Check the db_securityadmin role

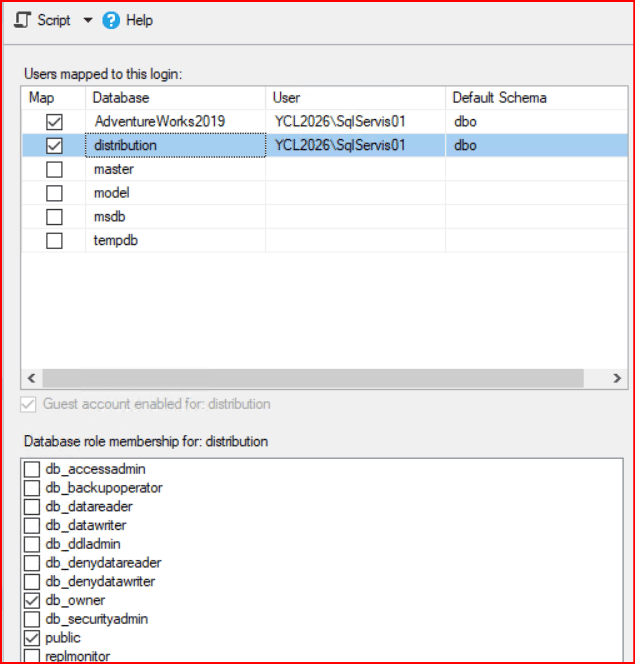coord(33,619)
